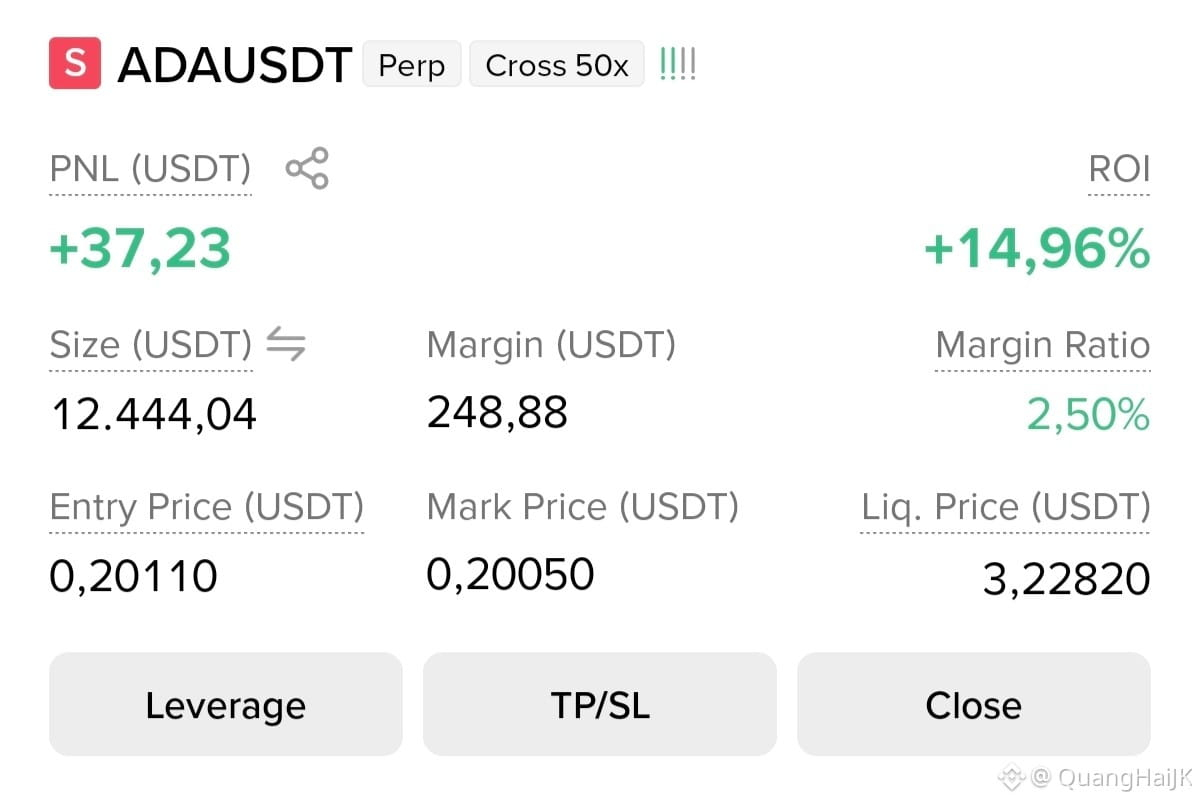The height and width of the screenshot is (802, 1200).
Task: Click the green ADL indicator bars
Action: pos(677,66)
